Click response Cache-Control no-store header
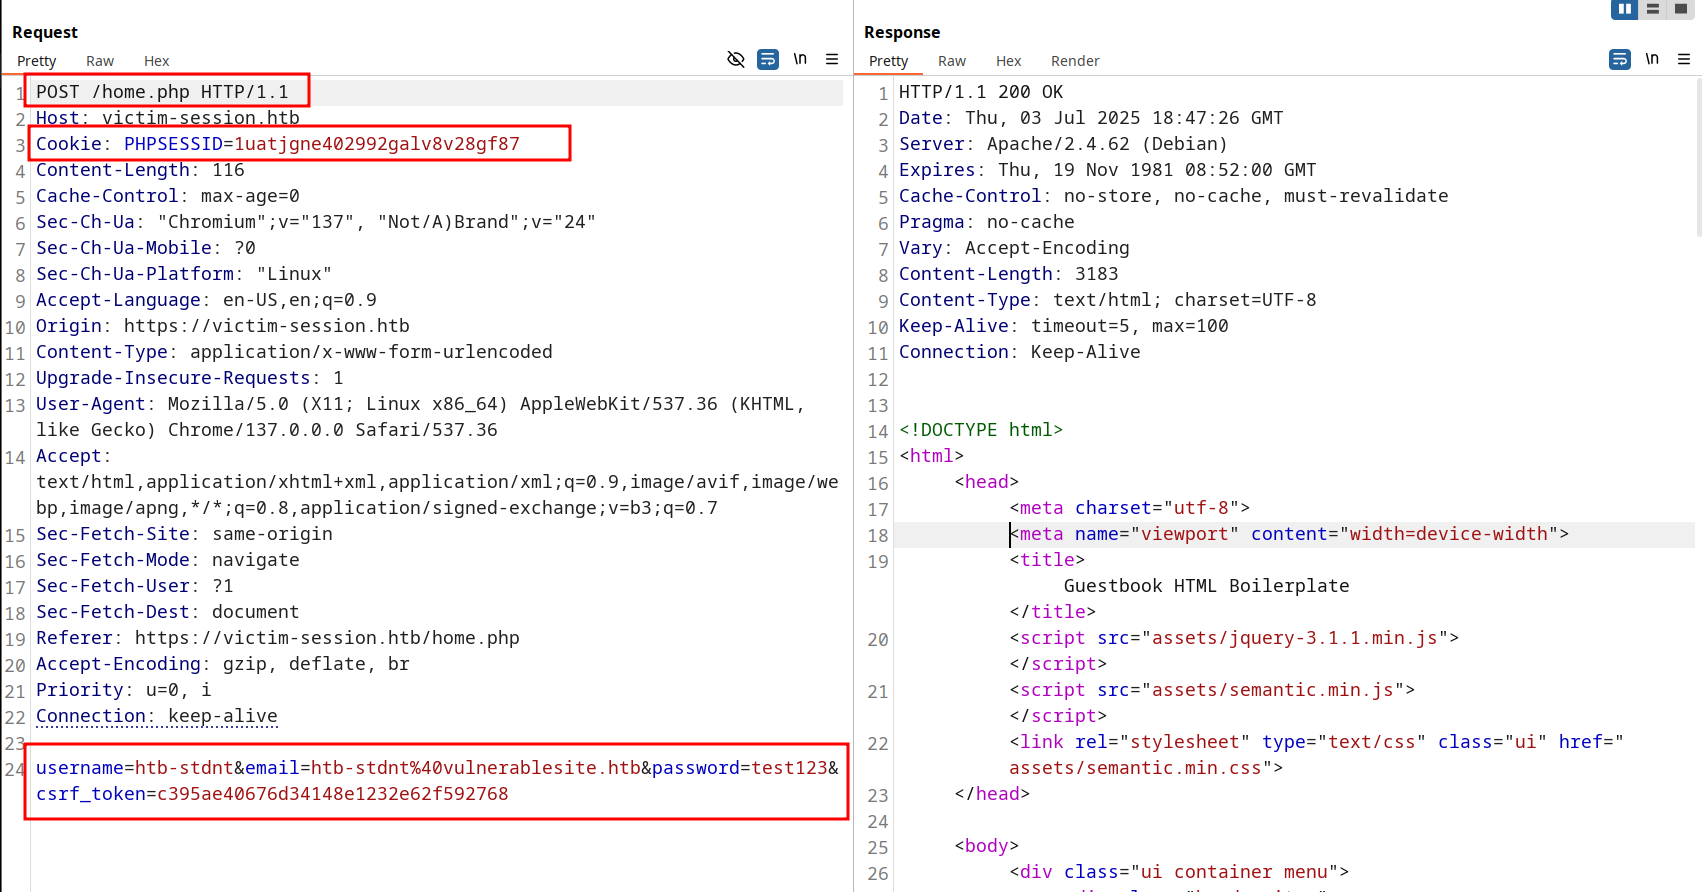This screenshot has width=1702, height=892. 1174,196
